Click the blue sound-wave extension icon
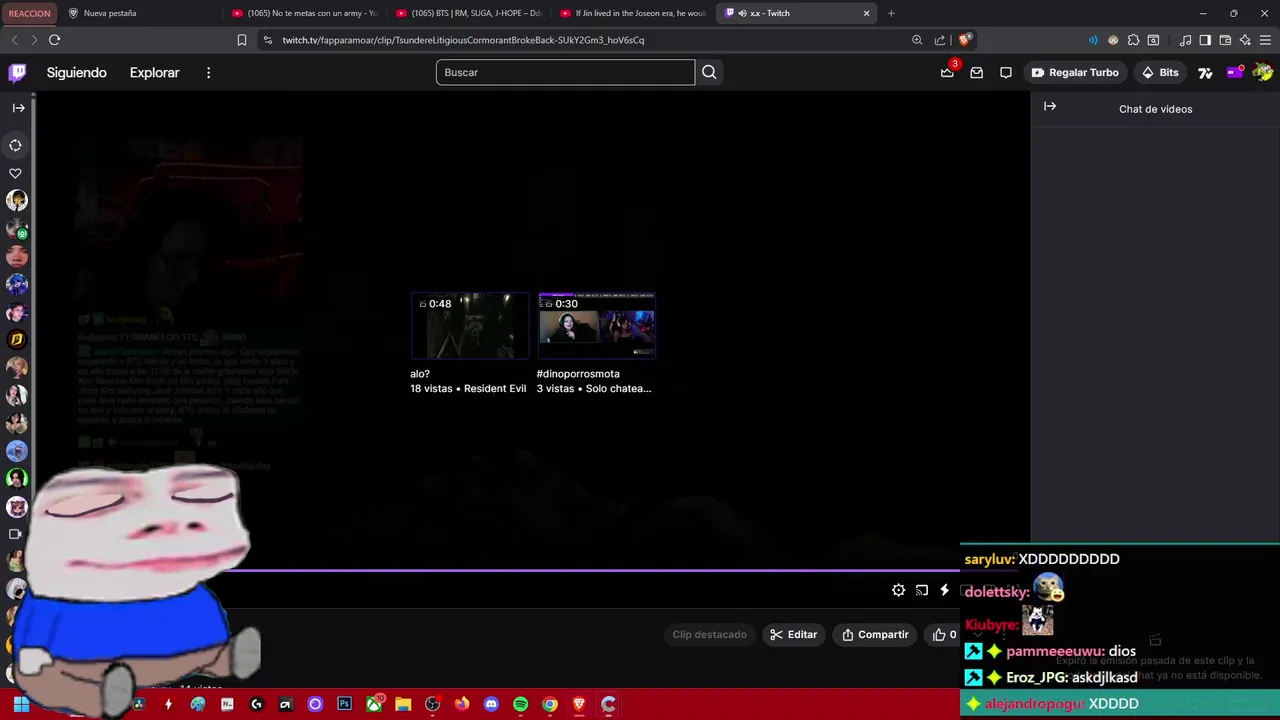This screenshot has height=720, width=1280. pyautogui.click(x=1093, y=40)
